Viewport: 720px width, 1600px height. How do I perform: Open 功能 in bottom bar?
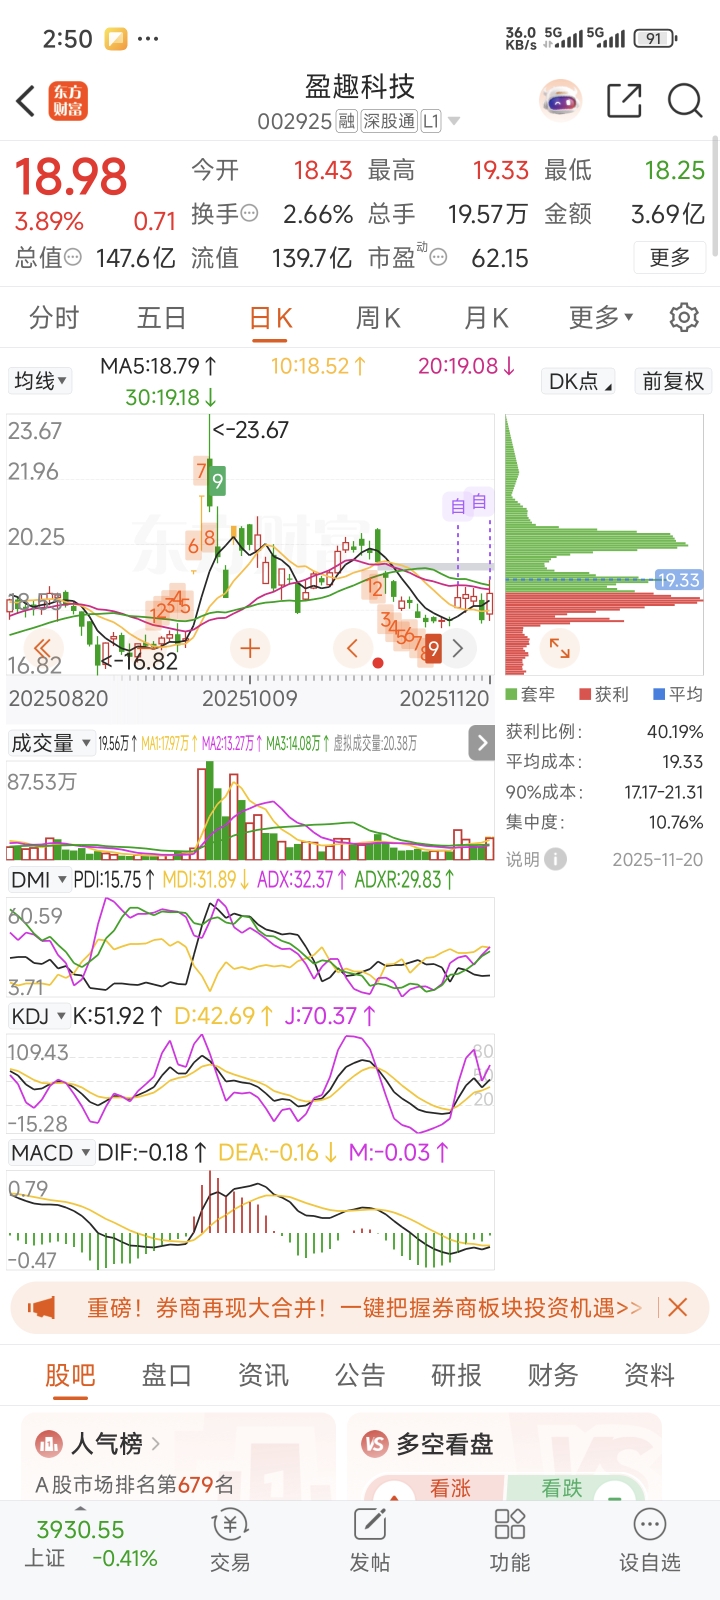click(510, 1540)
